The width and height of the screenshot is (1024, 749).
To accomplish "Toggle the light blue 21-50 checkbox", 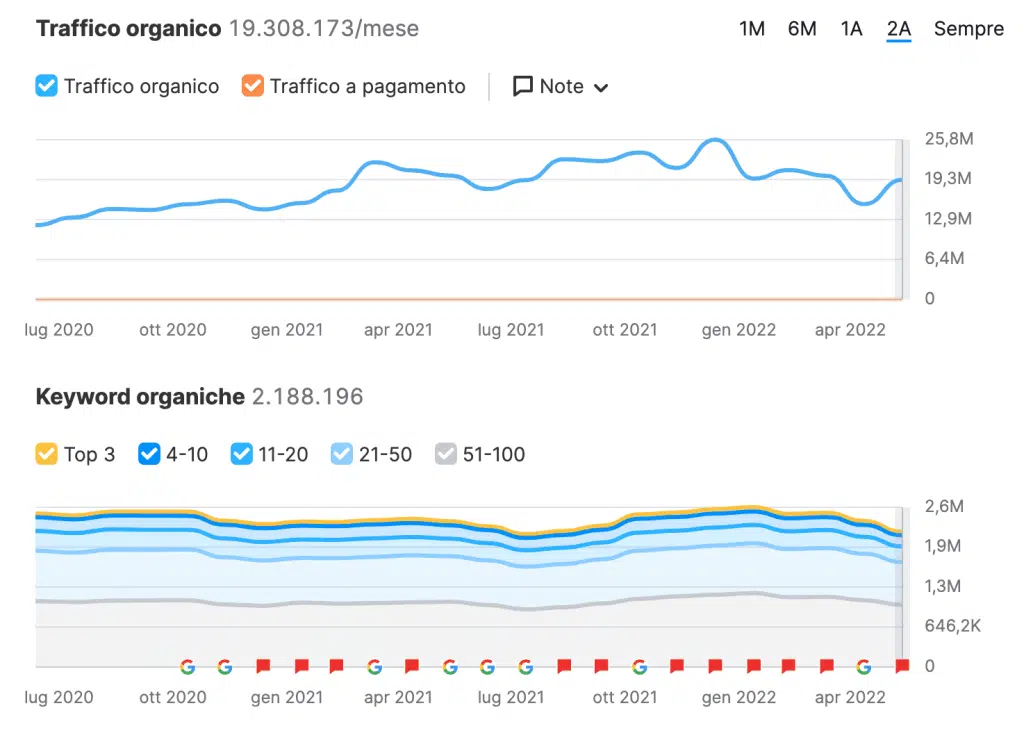I will (x=342, y=455).
